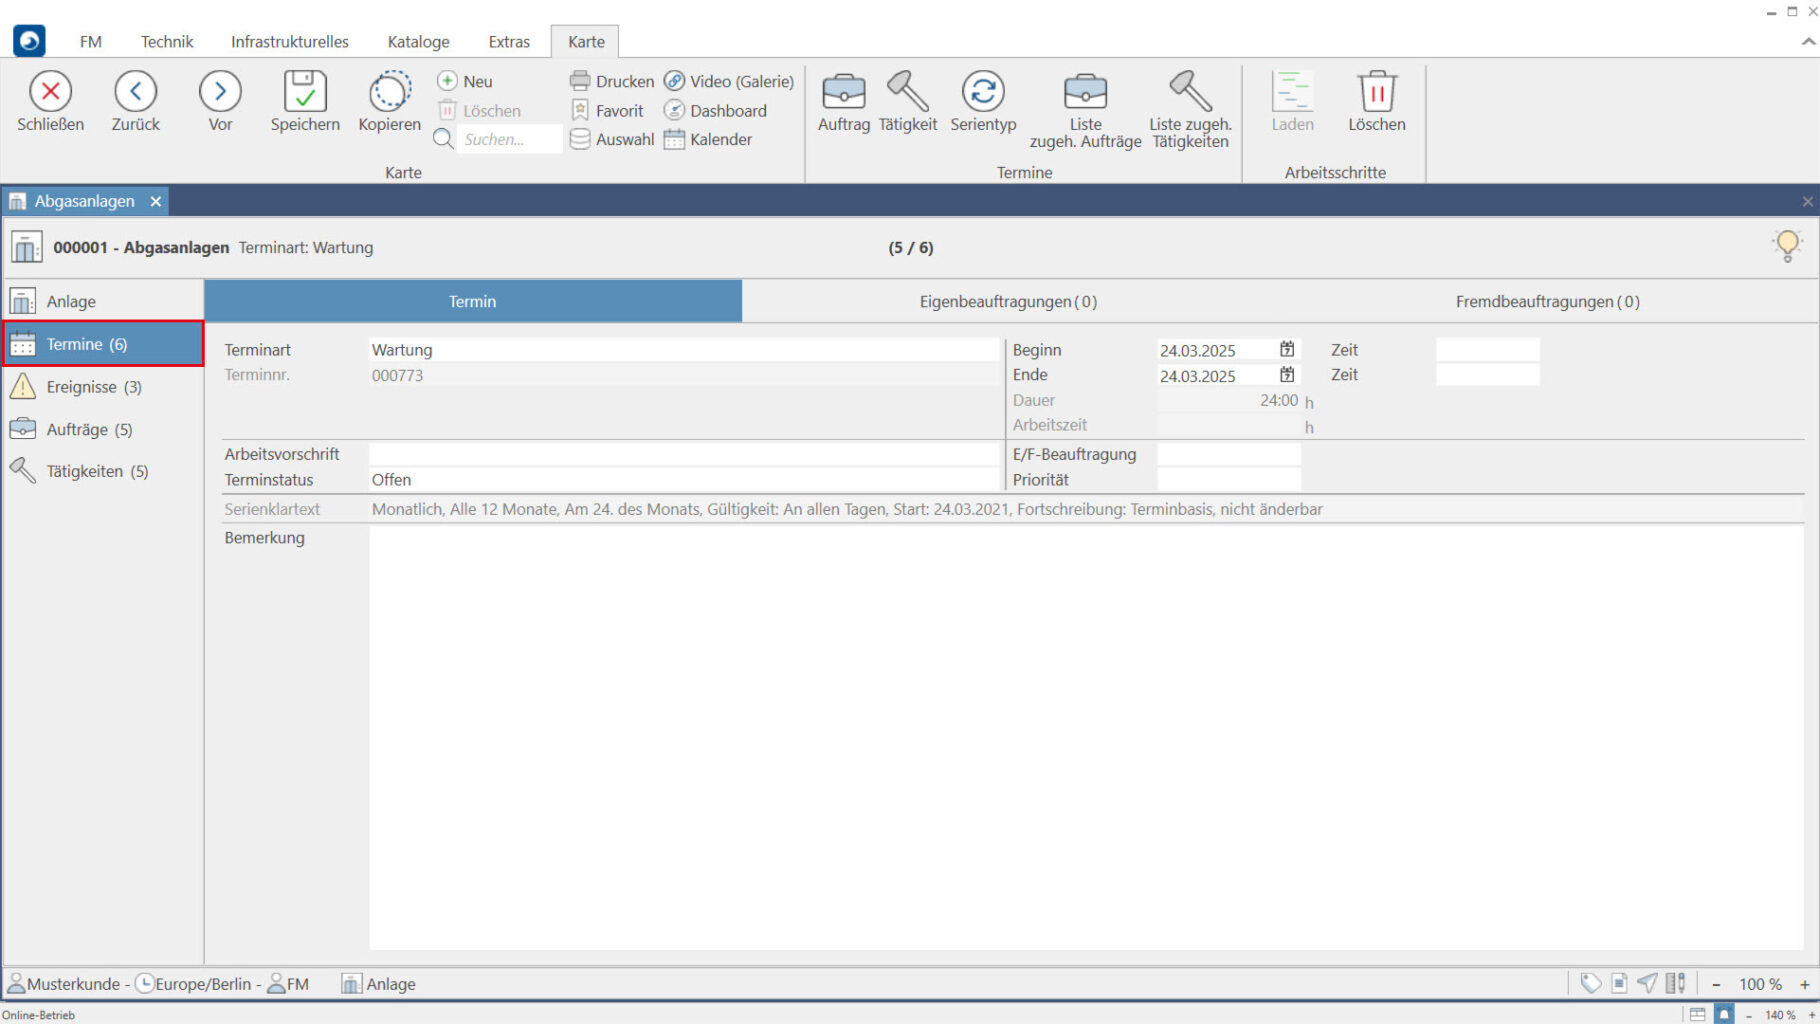The width and height of the screenshot is (1820, 1024).
Task: Open the Technik menu tab
Action: (167, 42)
